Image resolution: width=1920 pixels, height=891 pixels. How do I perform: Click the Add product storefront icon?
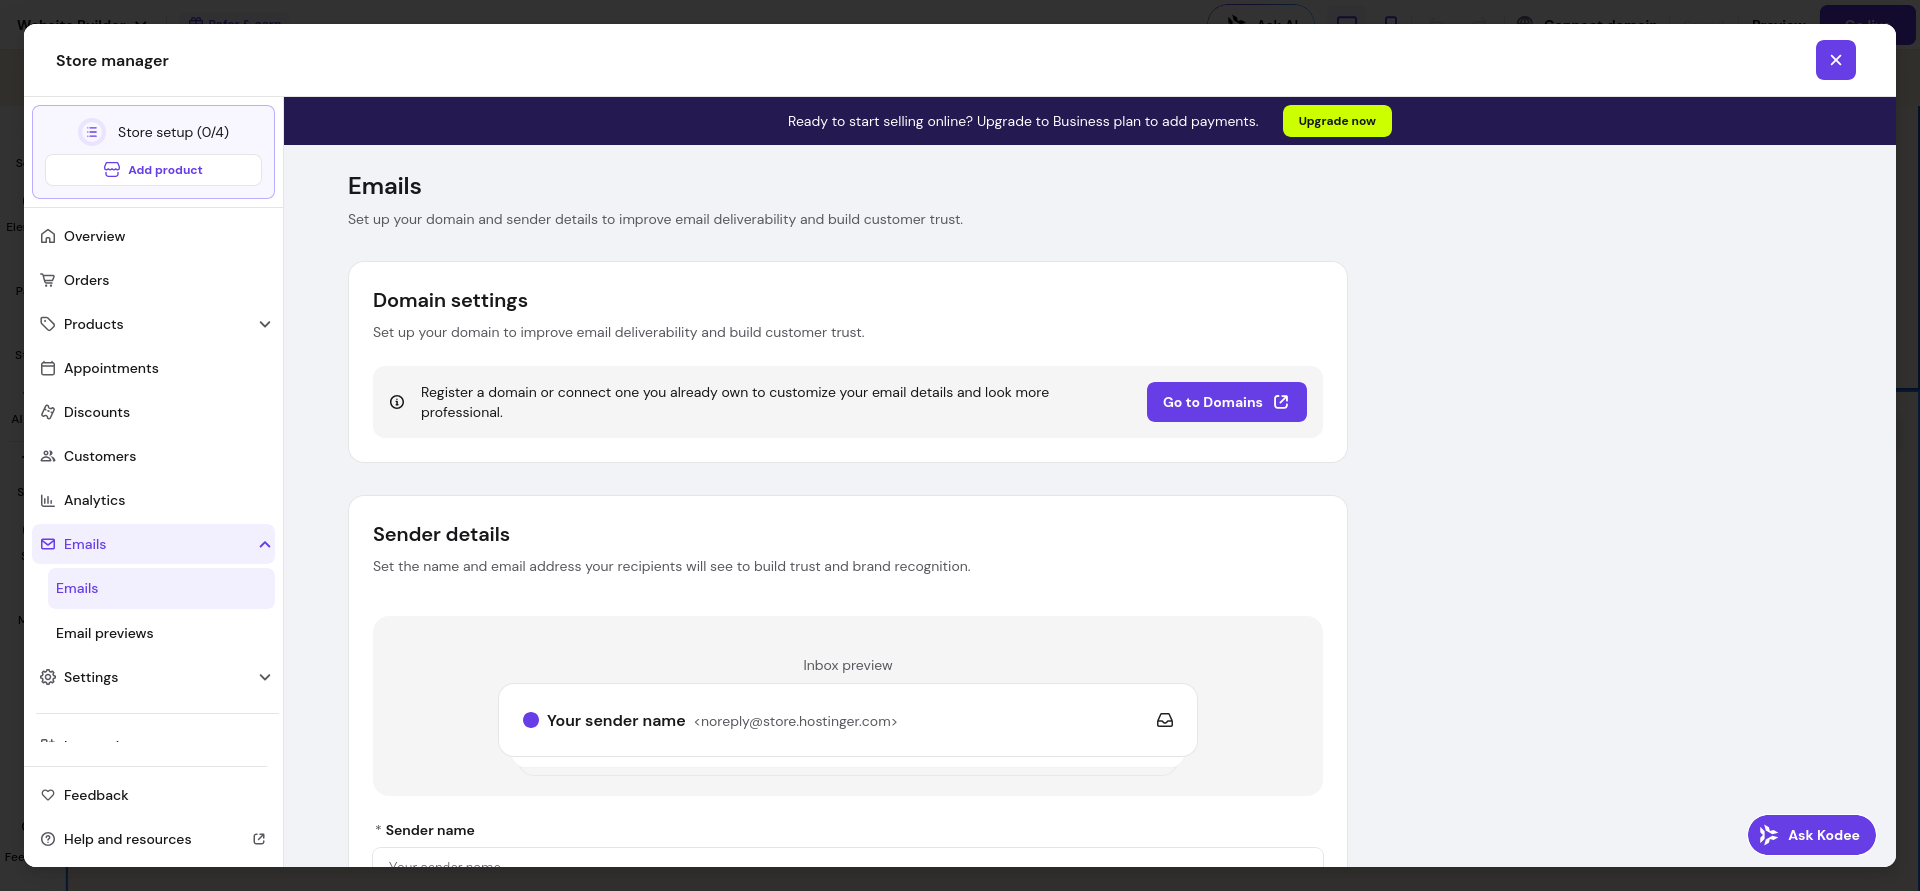coord(112,170)
